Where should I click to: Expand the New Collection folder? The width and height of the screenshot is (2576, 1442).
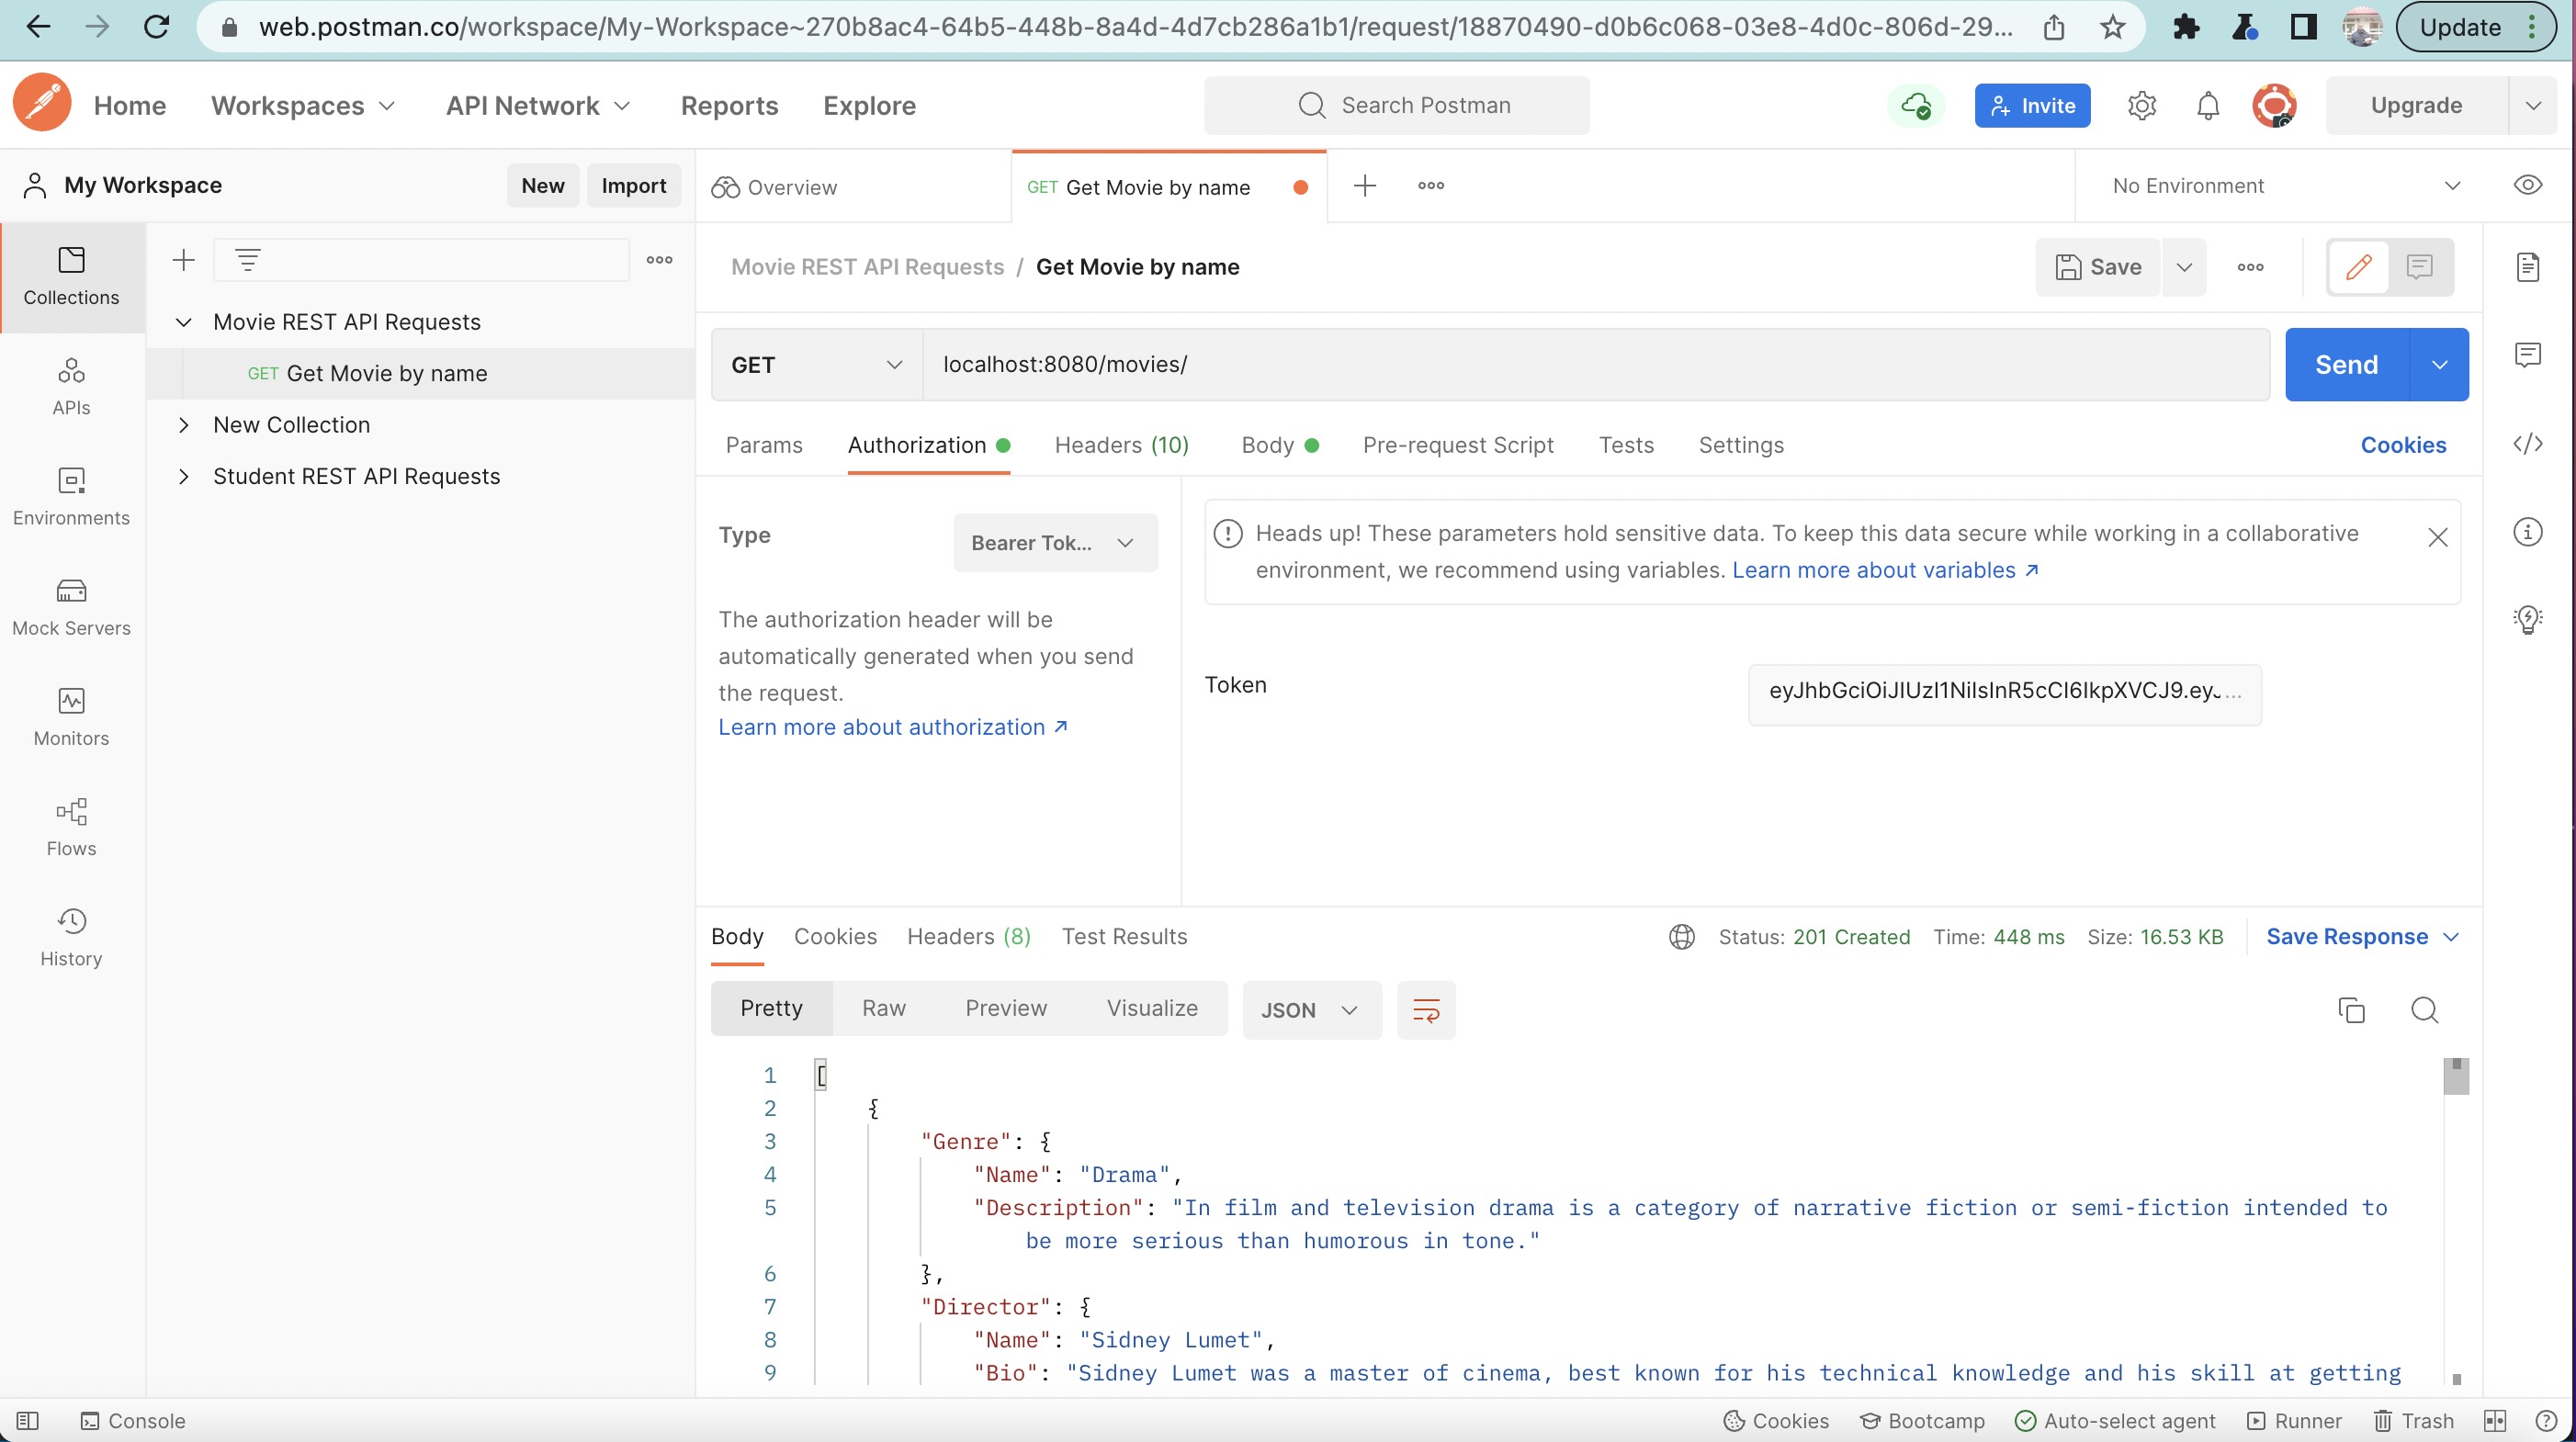[183, 425]
